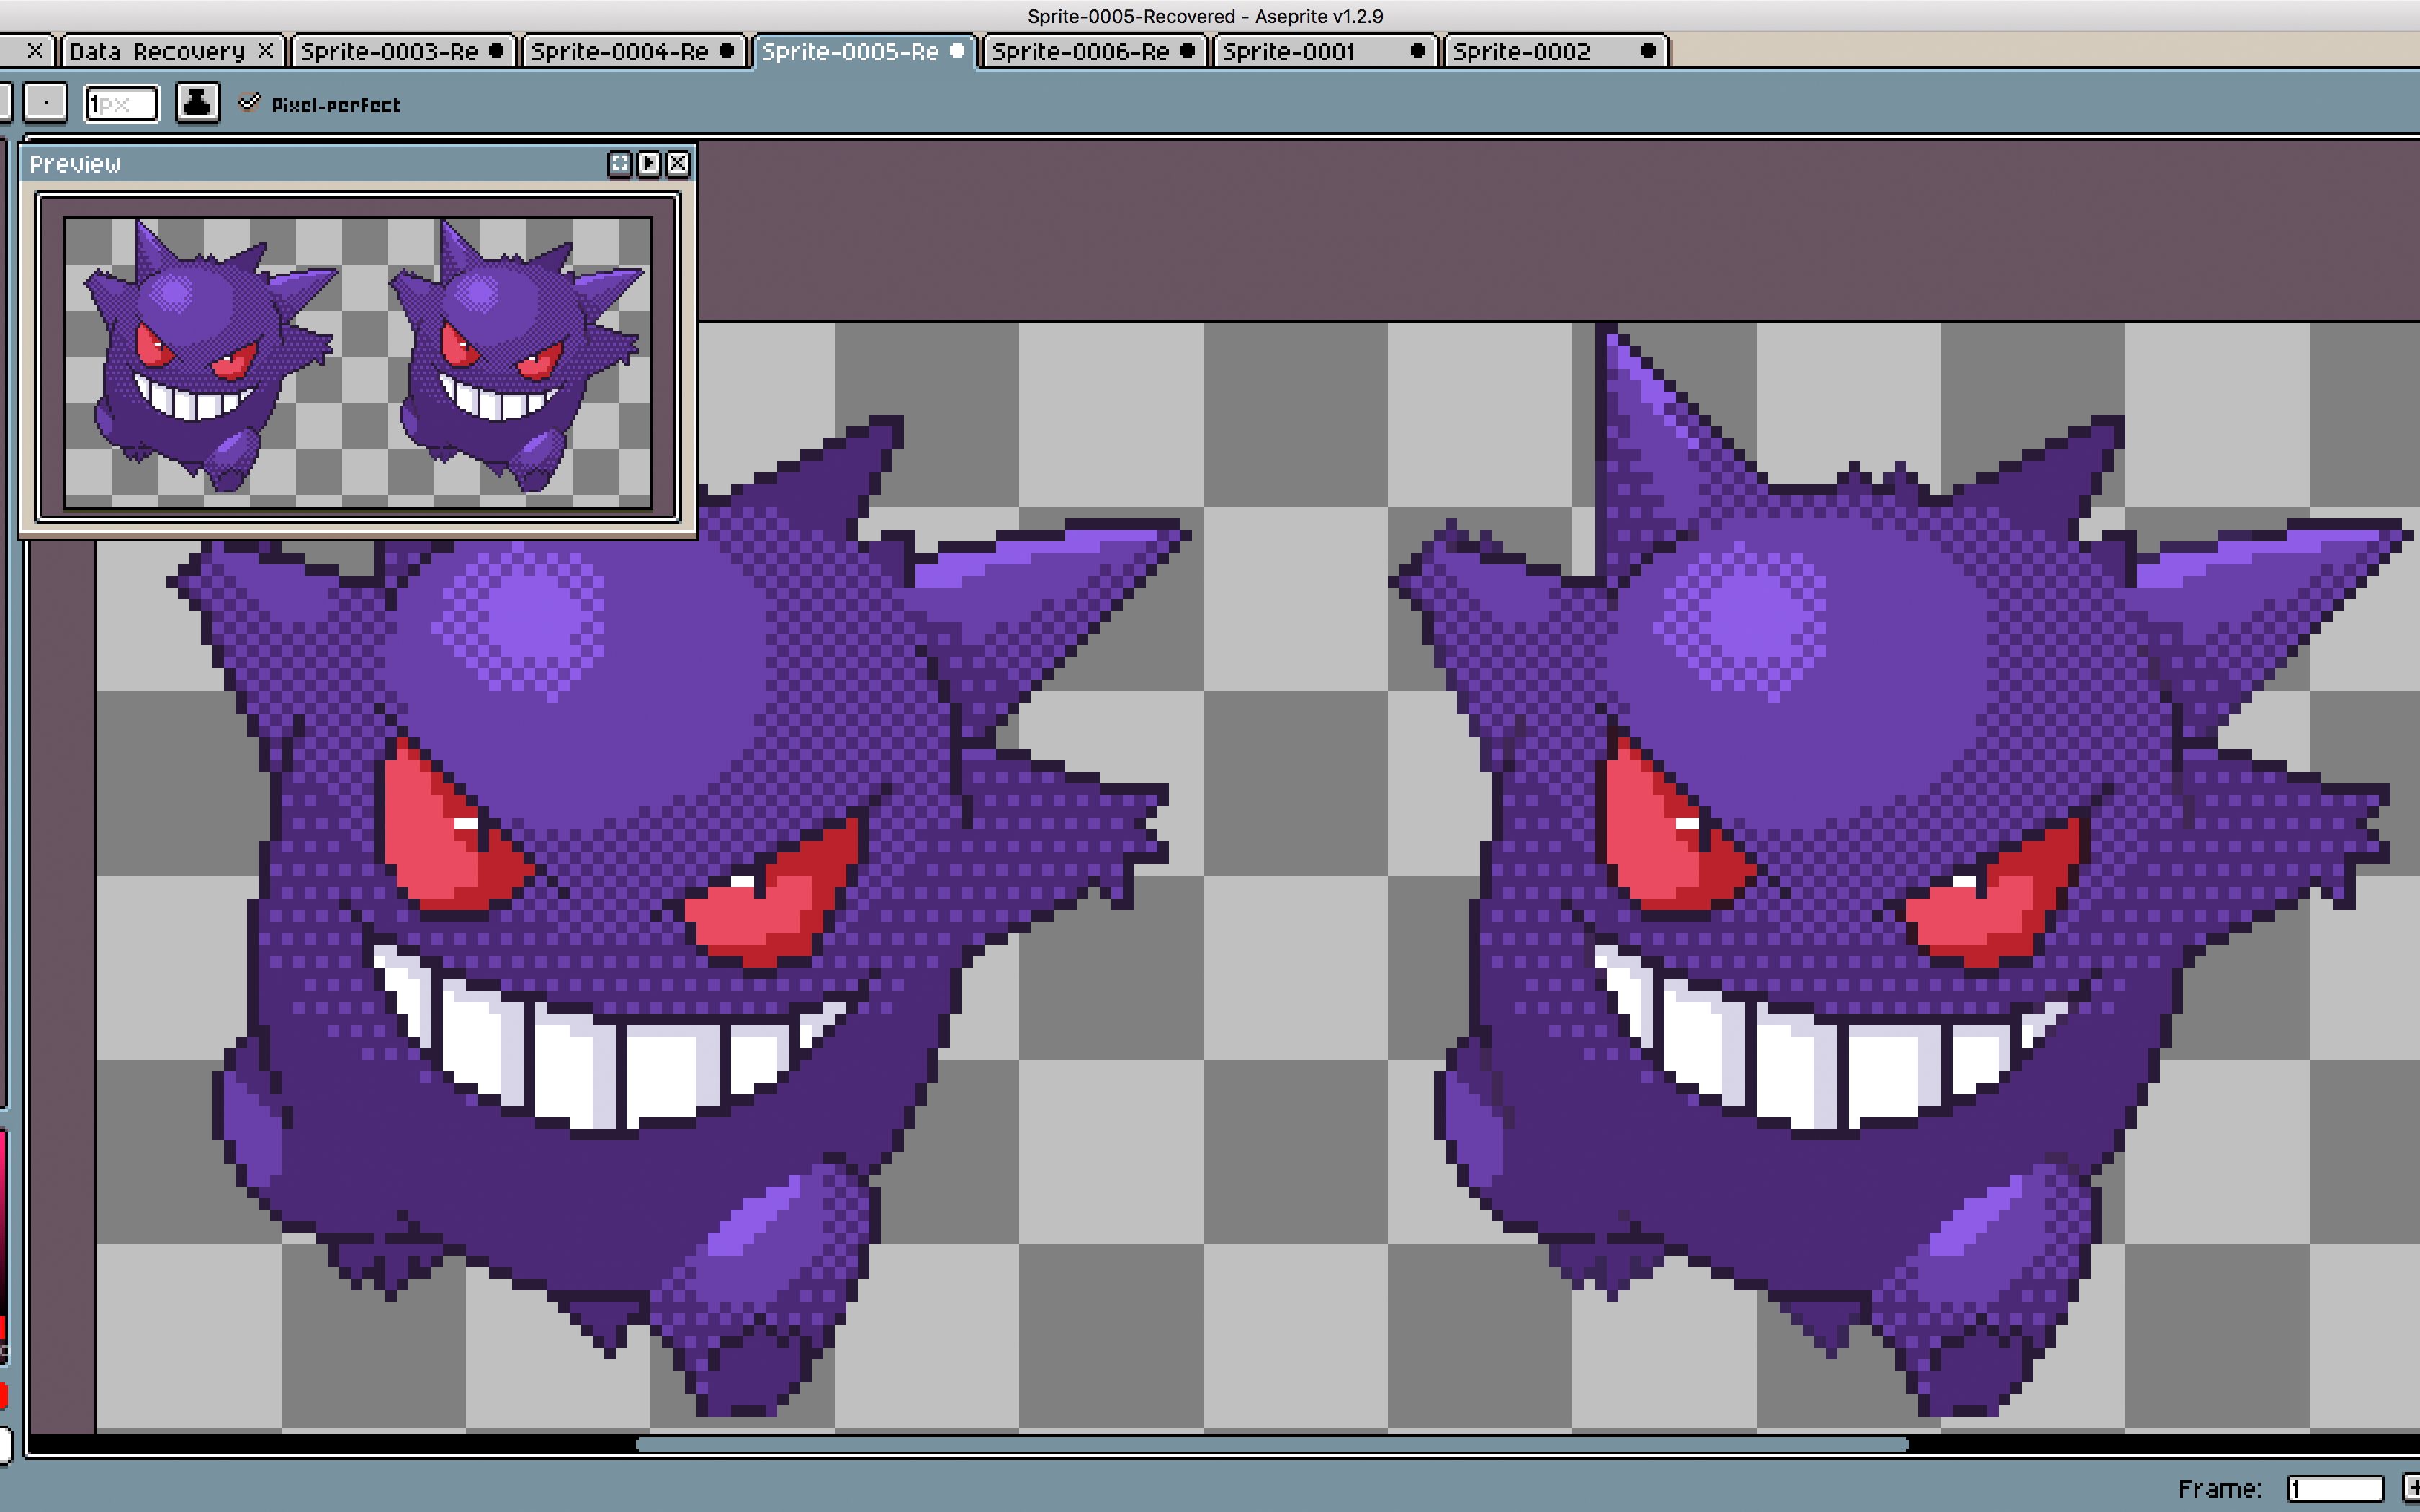This screenshot has height=1512, width=2420.
Task: Center the Preview window view icon
Action: pos(620,163)
